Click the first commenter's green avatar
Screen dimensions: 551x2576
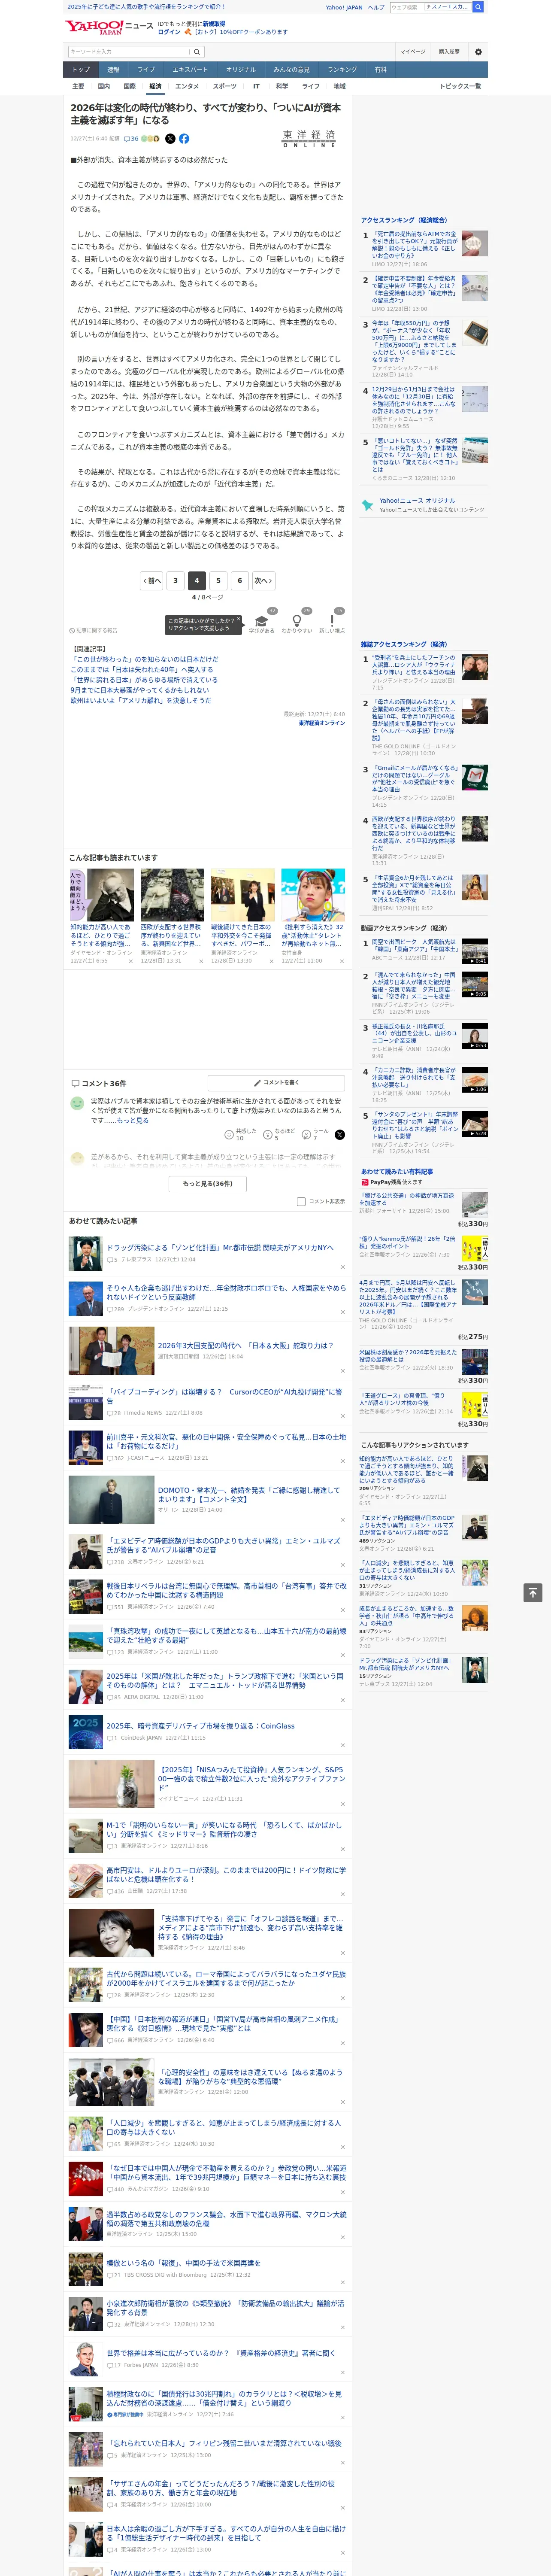77,1103
